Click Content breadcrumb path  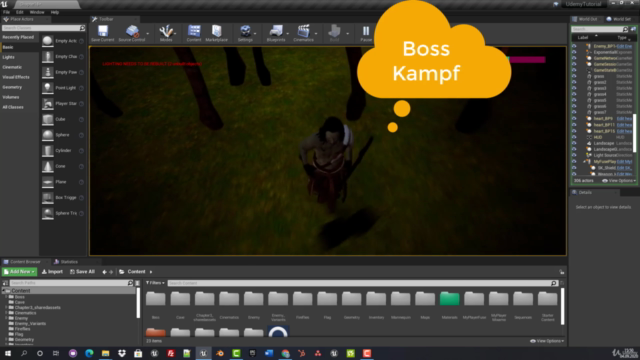point(136,272)
